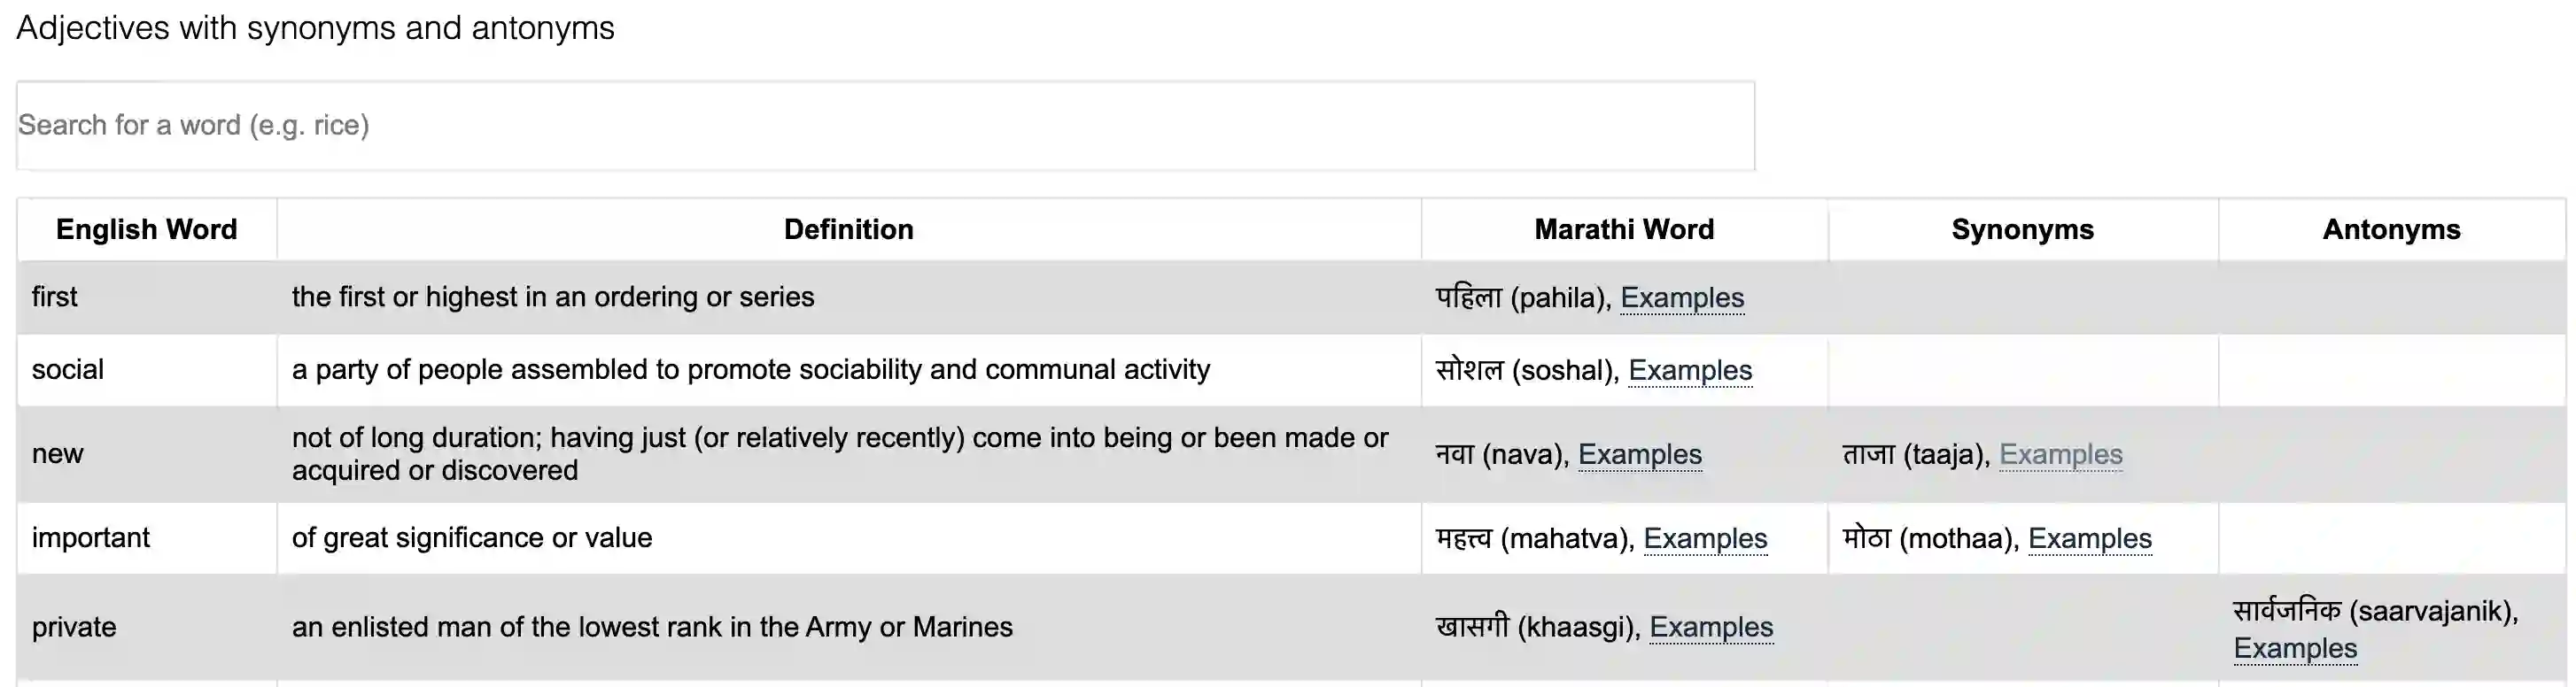Click the "of great significance or value" definition
This screenshot has height=687, width=2576.
472,537
